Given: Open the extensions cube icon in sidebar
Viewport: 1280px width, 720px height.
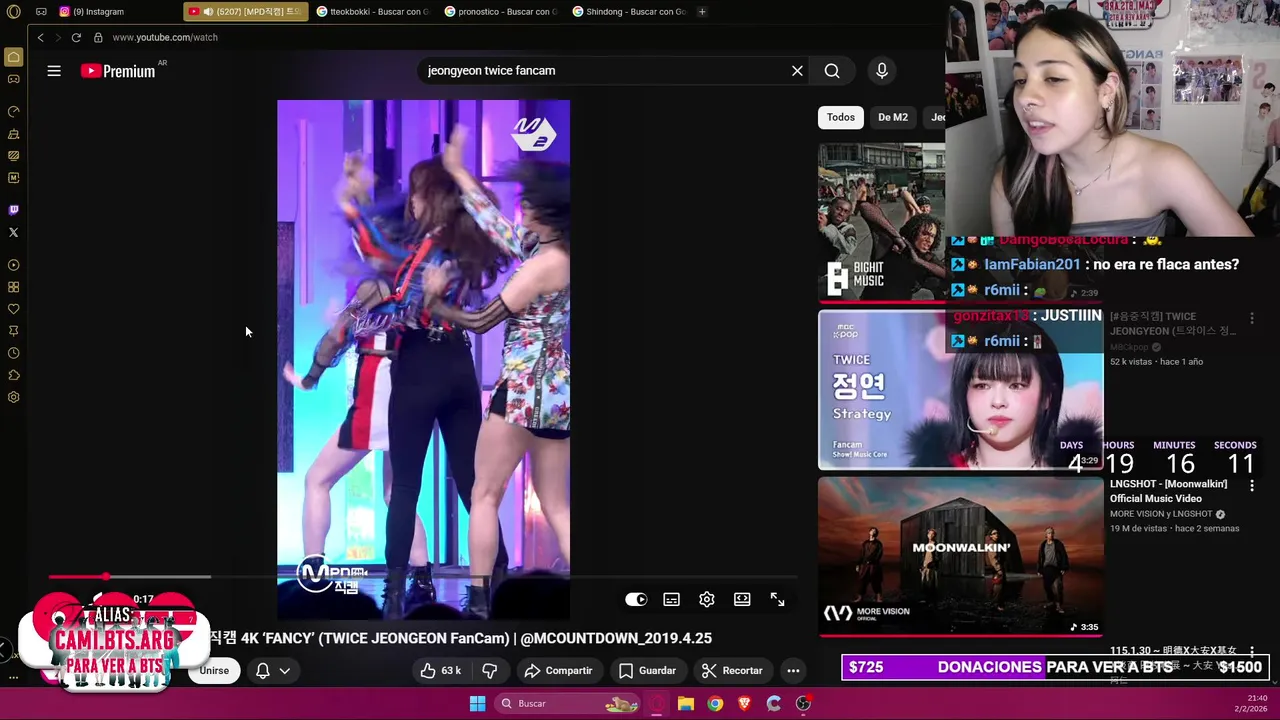Looking at the screenshot, I should click(x=13, y=375).
